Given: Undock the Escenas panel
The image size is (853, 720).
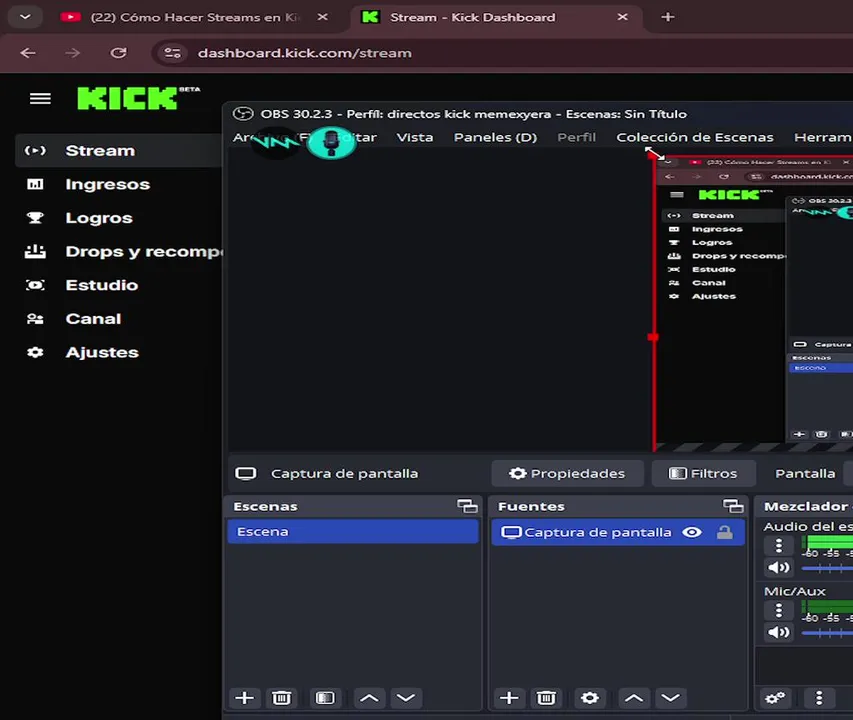Looking at the screenshot, I should point(467,506).
